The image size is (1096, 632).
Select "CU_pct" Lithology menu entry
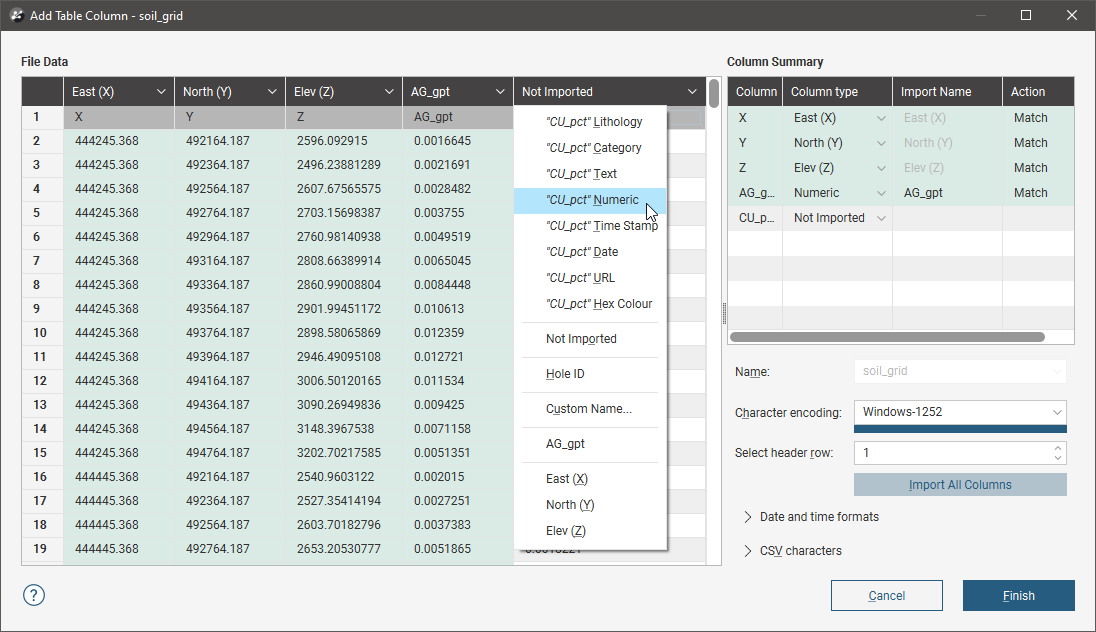(593, 122)
